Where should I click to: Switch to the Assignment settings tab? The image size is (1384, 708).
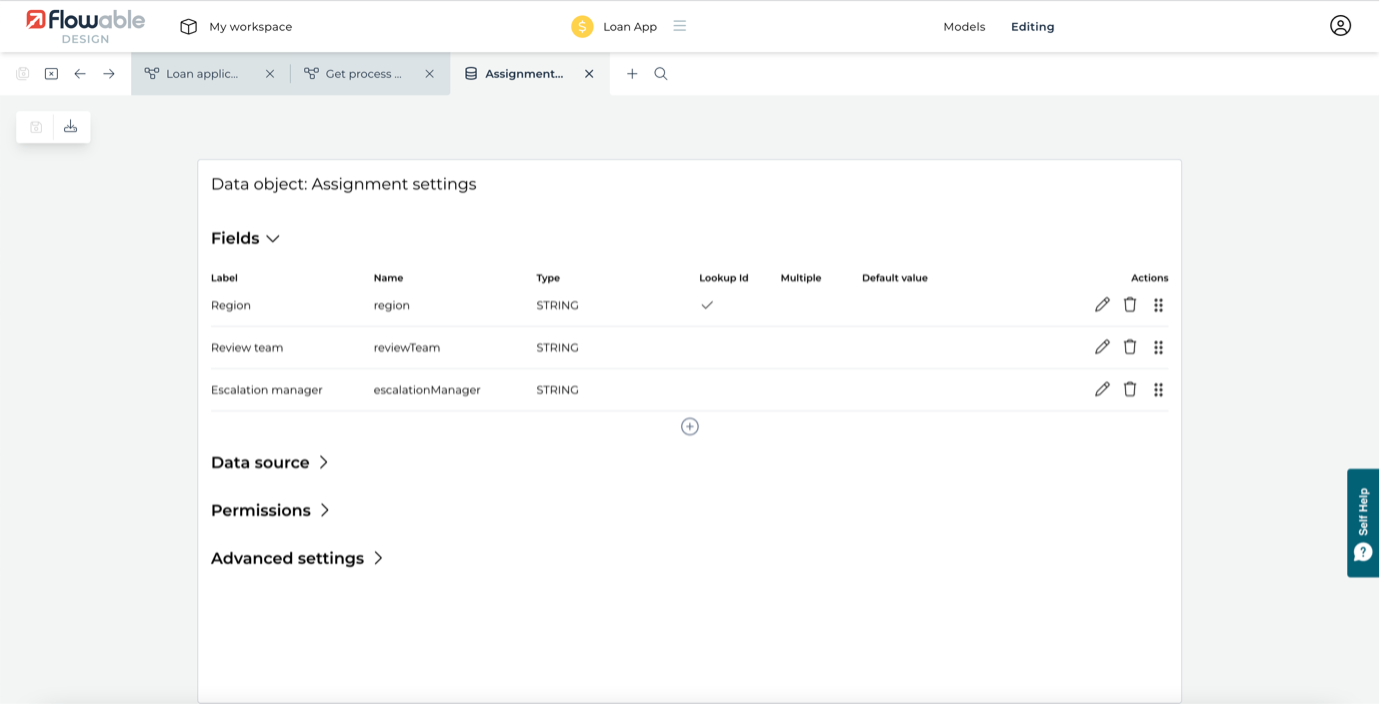tap(520, 73)
